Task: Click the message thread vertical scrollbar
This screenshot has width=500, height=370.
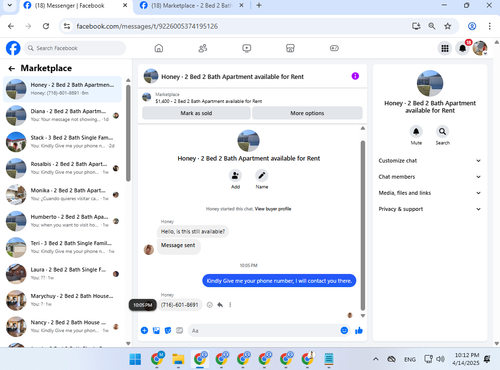Action: pyautogui.click(x=363, y=225)
